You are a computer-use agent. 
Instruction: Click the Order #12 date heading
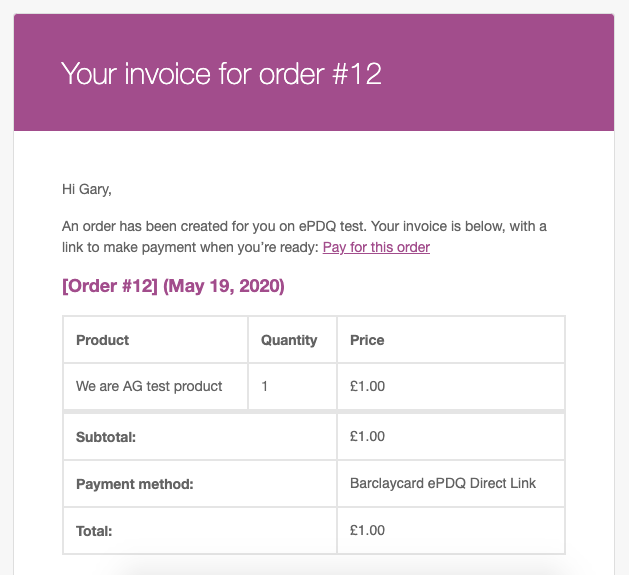(173, 286)
